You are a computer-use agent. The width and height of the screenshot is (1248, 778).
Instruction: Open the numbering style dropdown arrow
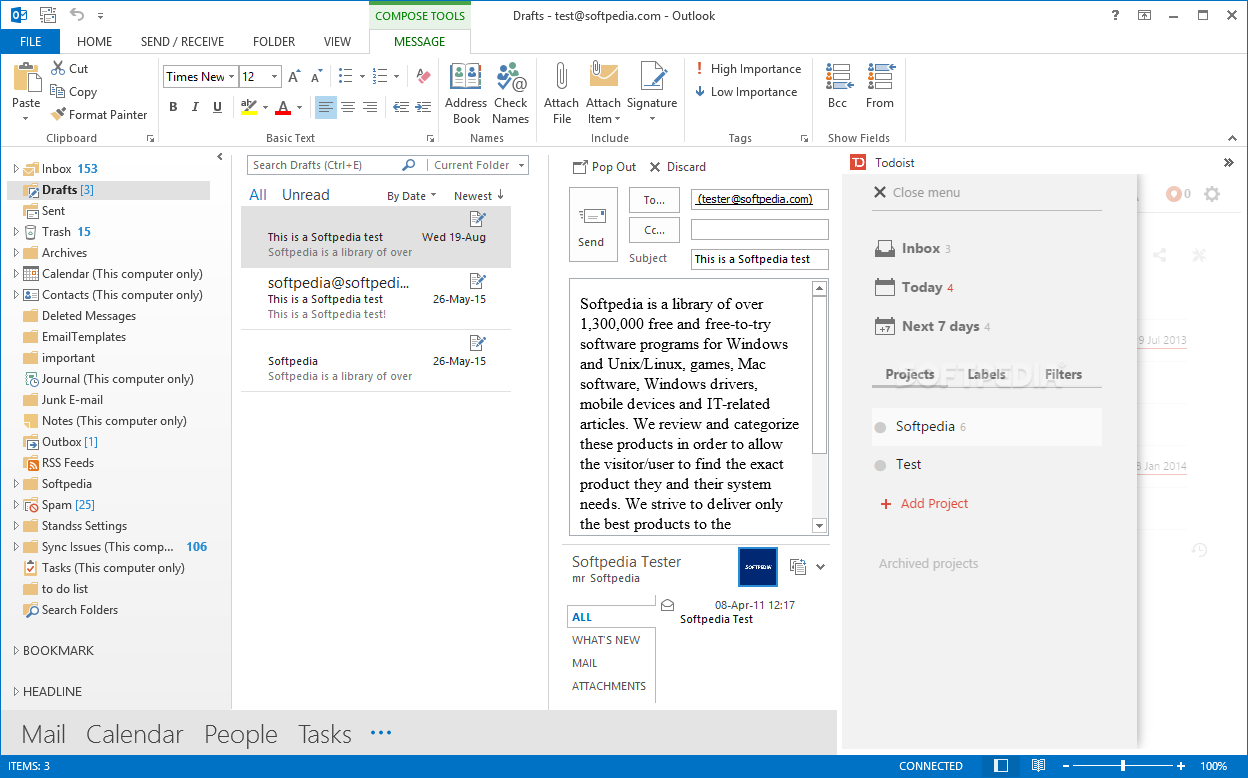click(x=396, y=77)
